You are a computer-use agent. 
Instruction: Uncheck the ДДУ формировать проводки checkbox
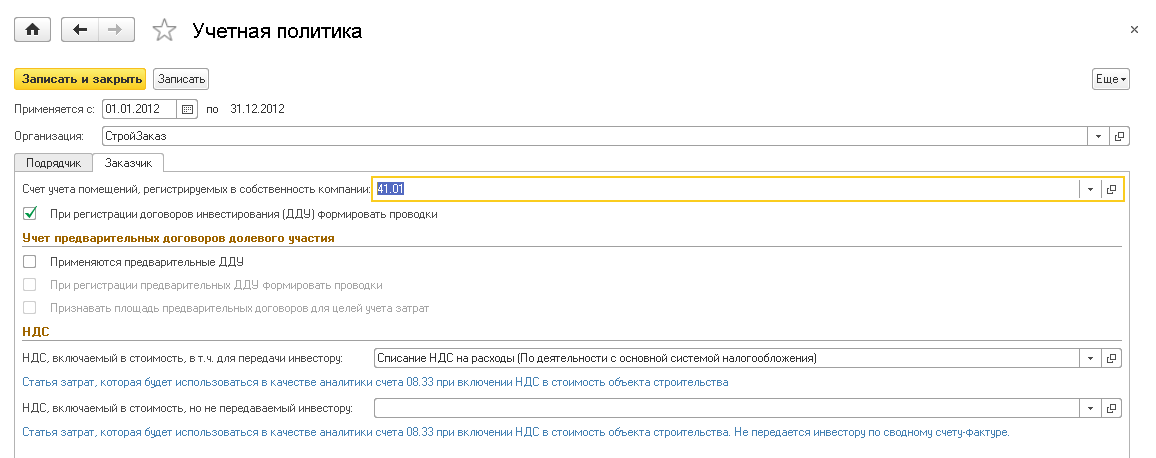tap(29, 214)
